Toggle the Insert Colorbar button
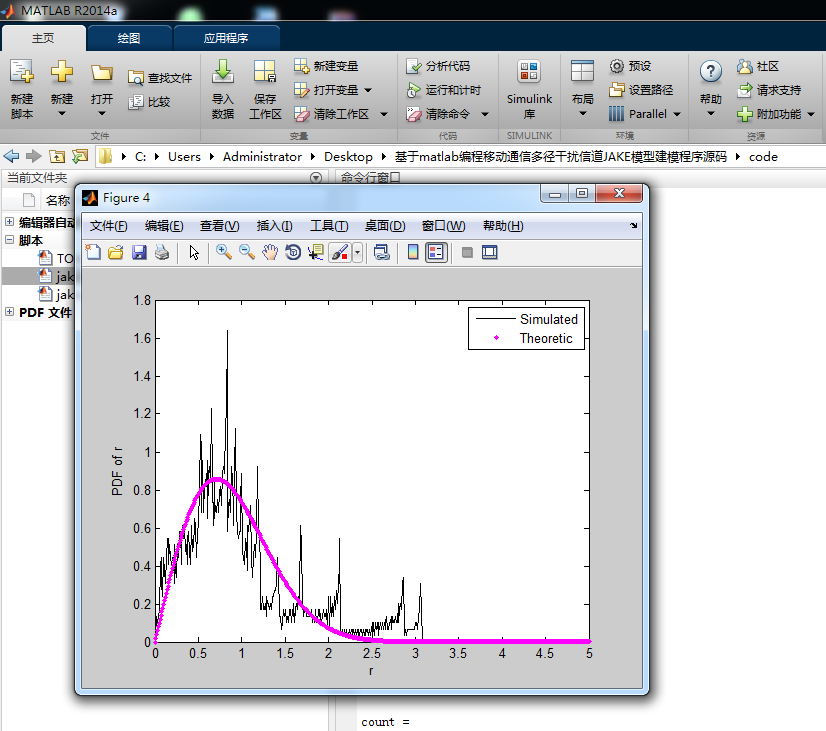This screenshot has width=826, height=731. coord(413,252)
